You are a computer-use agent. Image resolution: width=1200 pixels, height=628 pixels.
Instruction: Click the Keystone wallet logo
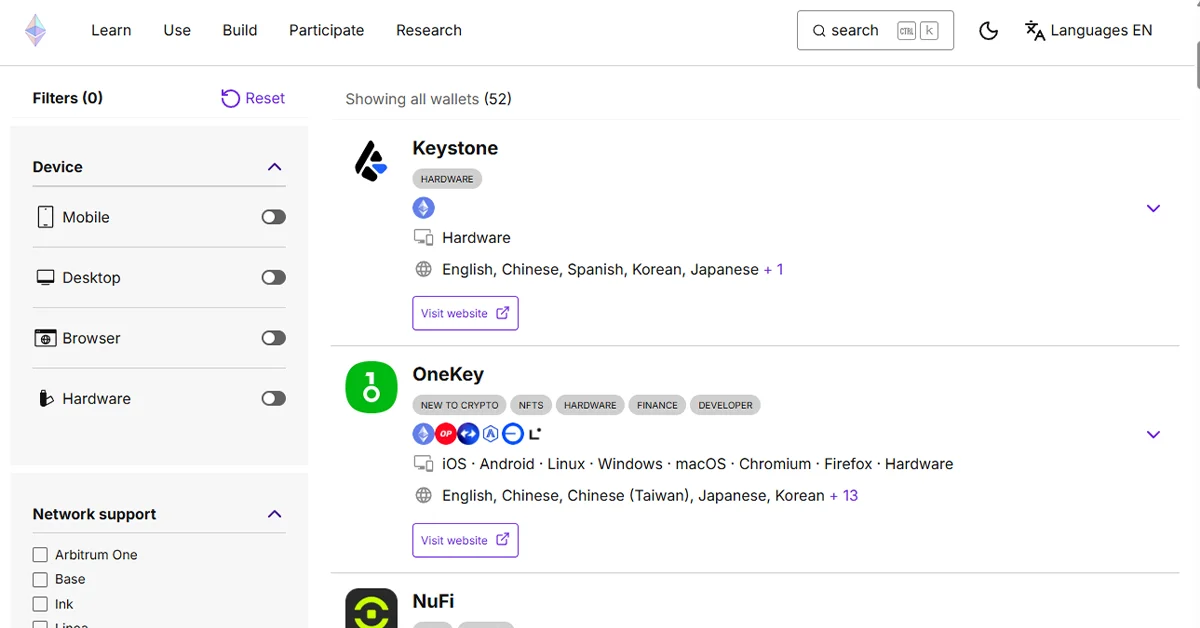pyautogui.click(x=371, y=161)
